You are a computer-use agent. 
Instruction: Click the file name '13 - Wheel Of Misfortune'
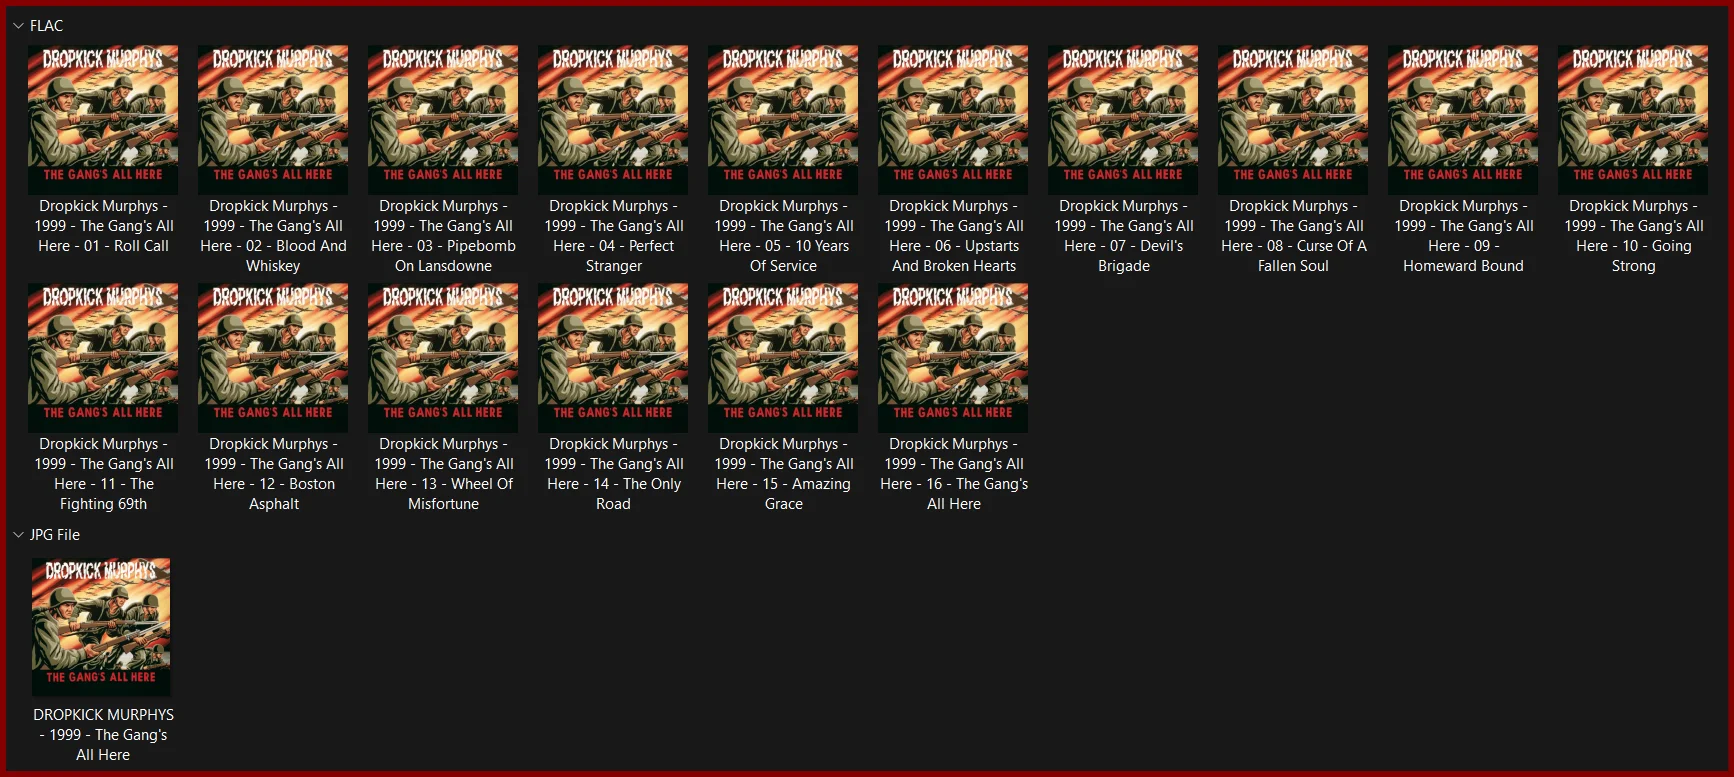(x=443, y=474)
